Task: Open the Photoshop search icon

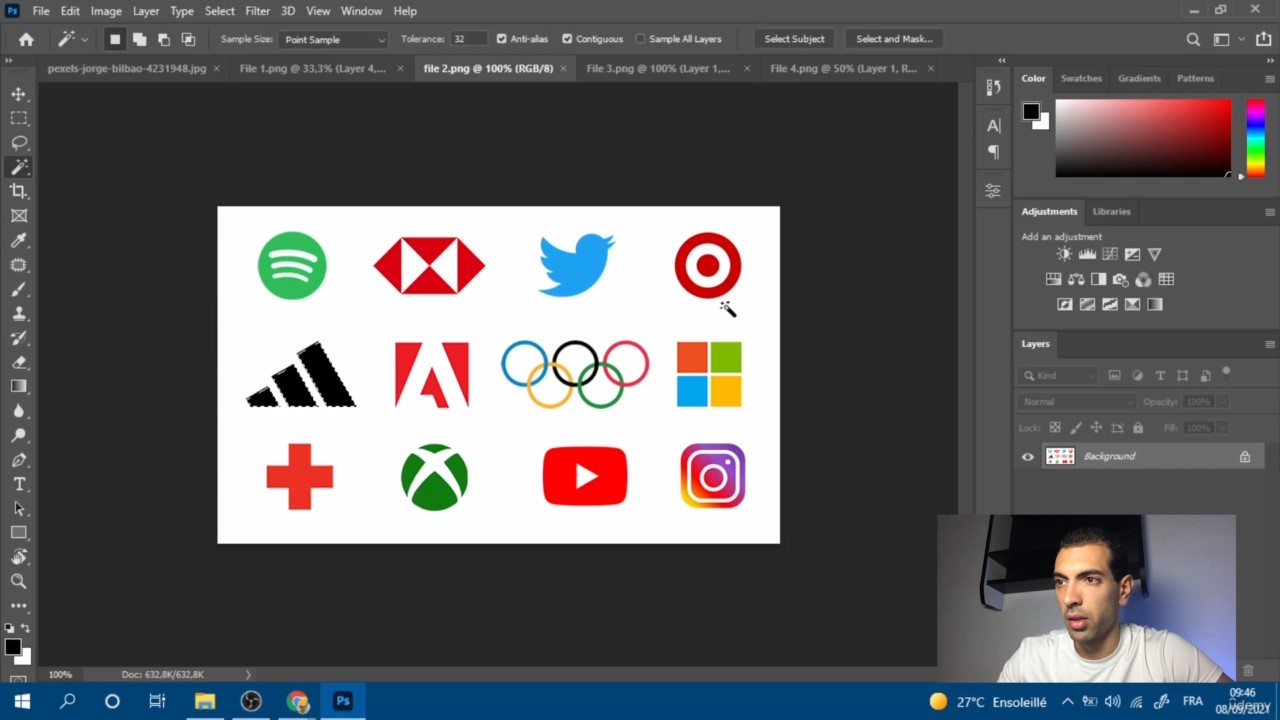Action: click(x=1193, y=39)
